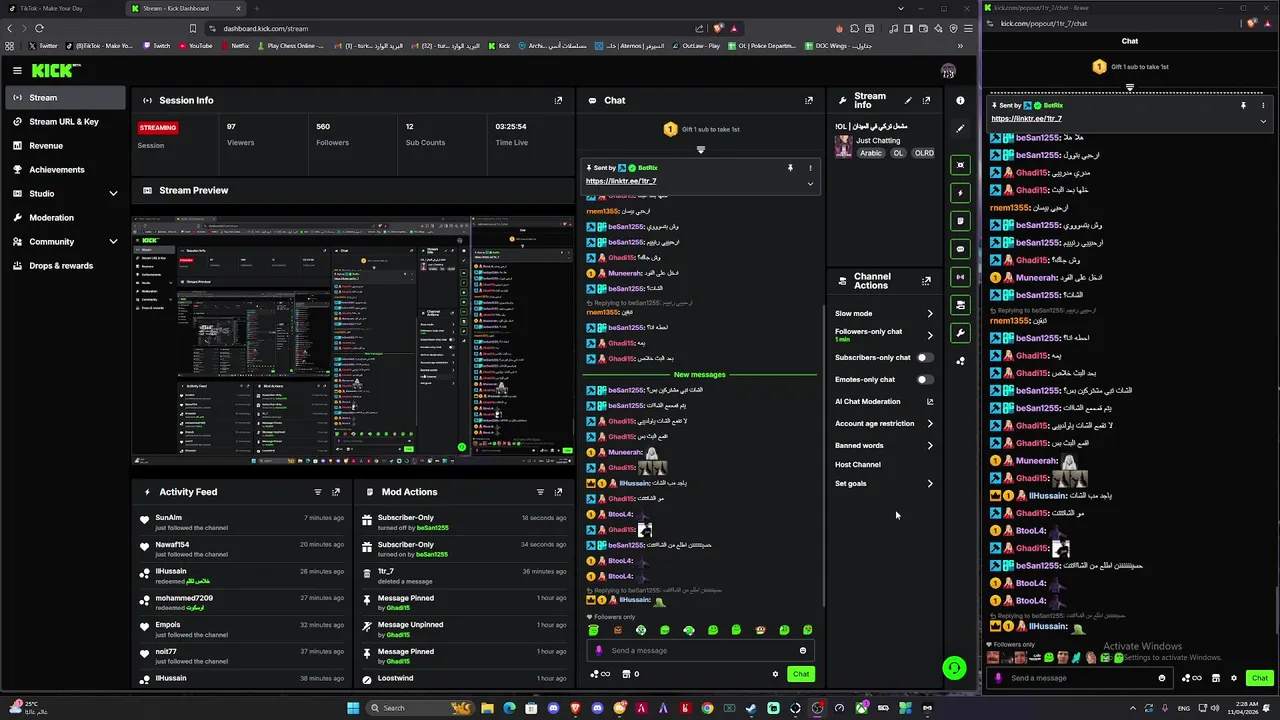Image resolution: width=1280 pixels, height=720 pixels.
Task: Pop out the Mod Actions panel
Action: pos(558,492)
